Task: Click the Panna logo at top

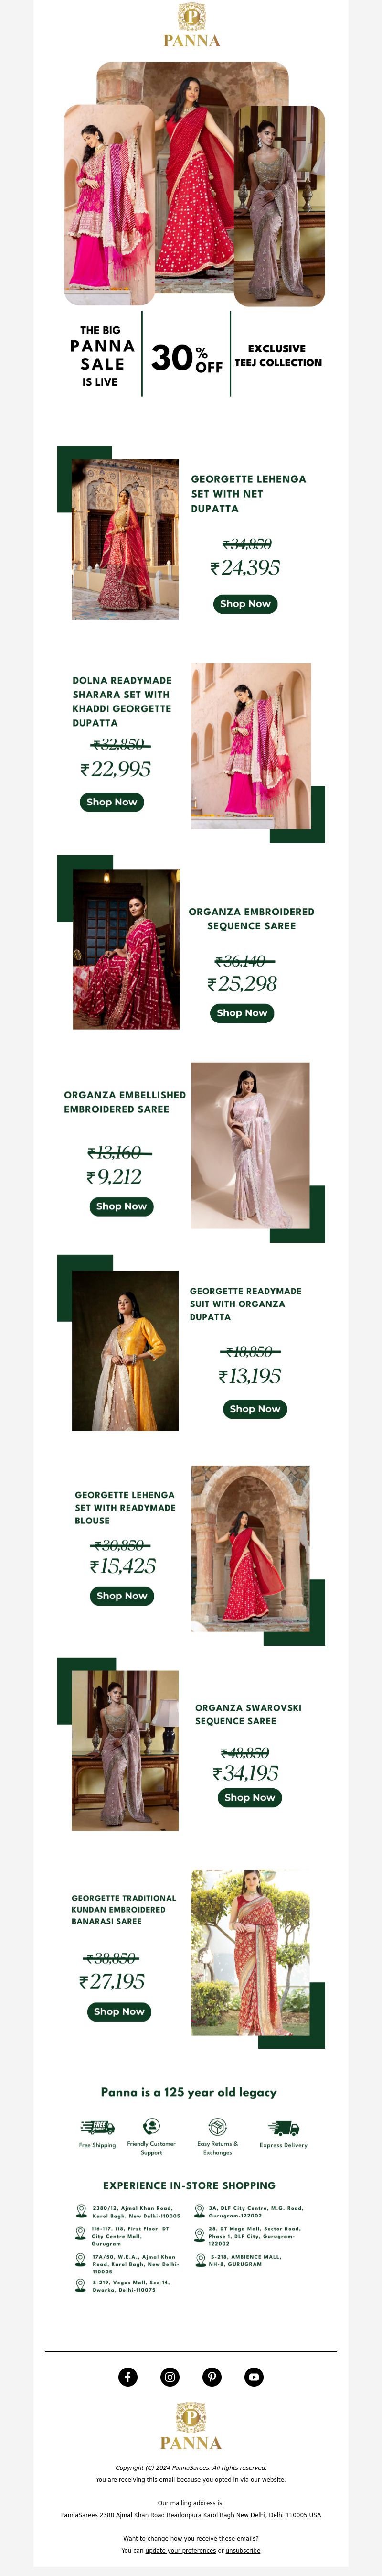Action: coord(191,25)
